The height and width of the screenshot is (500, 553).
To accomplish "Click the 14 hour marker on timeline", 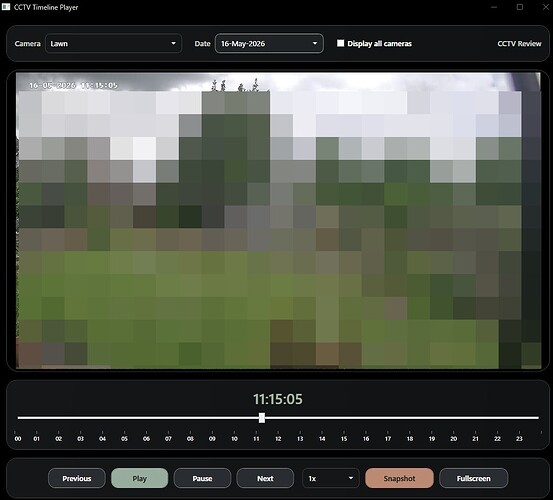I will click(322, 439).
